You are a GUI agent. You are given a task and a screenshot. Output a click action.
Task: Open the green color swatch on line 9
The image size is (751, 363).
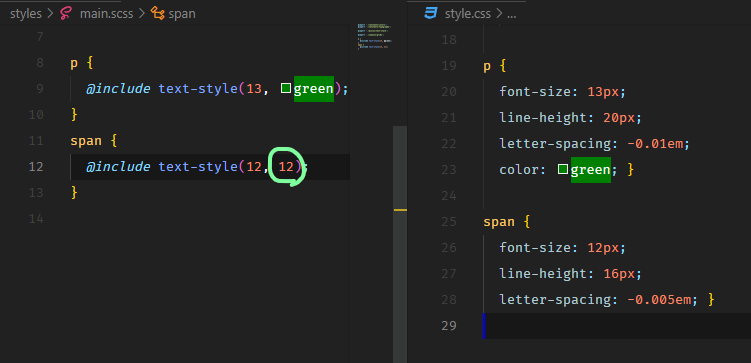pyautogui.click(x=286, y=88)
